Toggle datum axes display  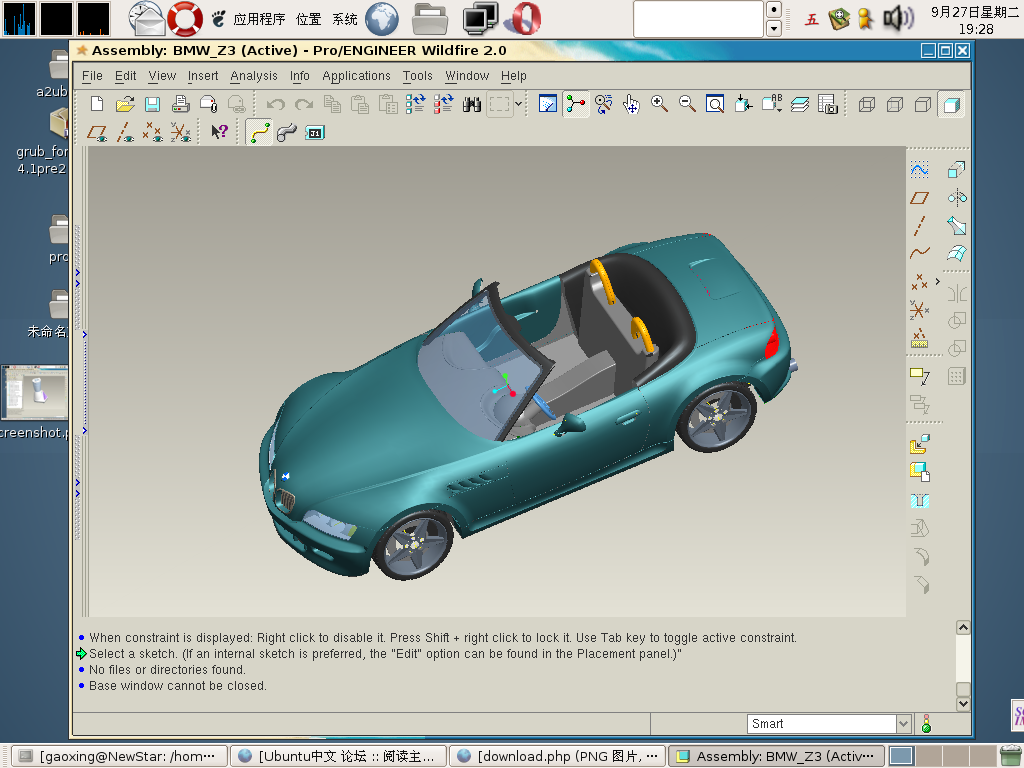[x=125, y=132]
